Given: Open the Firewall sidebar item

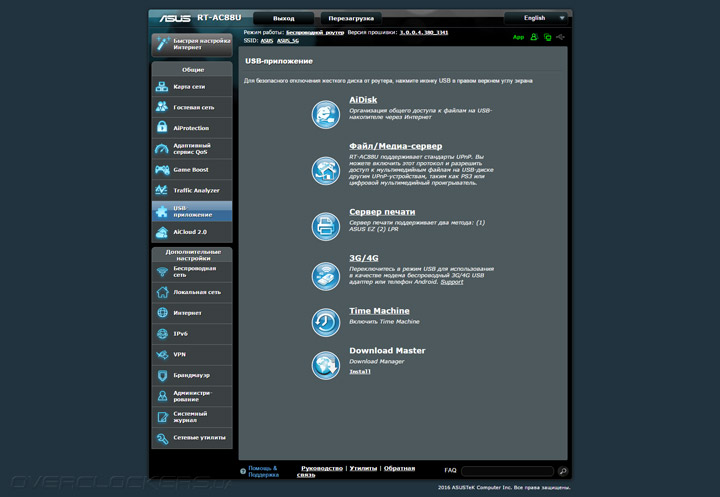Looking at the screenshot, I should 192,375.
